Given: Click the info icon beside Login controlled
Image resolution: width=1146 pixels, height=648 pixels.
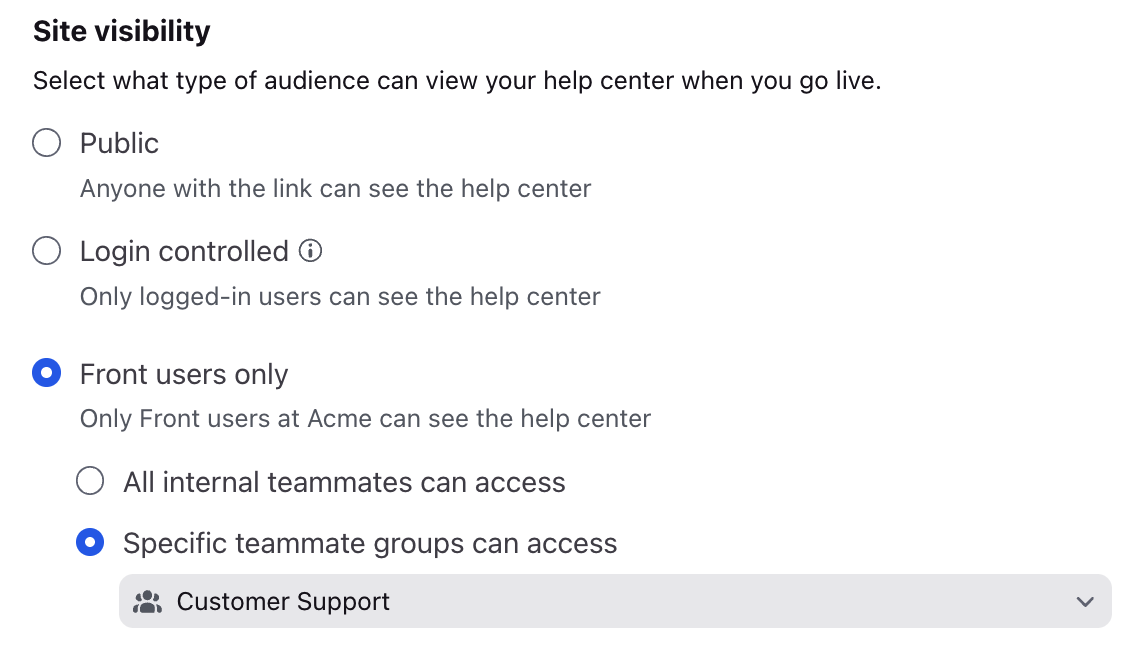Looking at the screenshot, I should pos(310,251).
